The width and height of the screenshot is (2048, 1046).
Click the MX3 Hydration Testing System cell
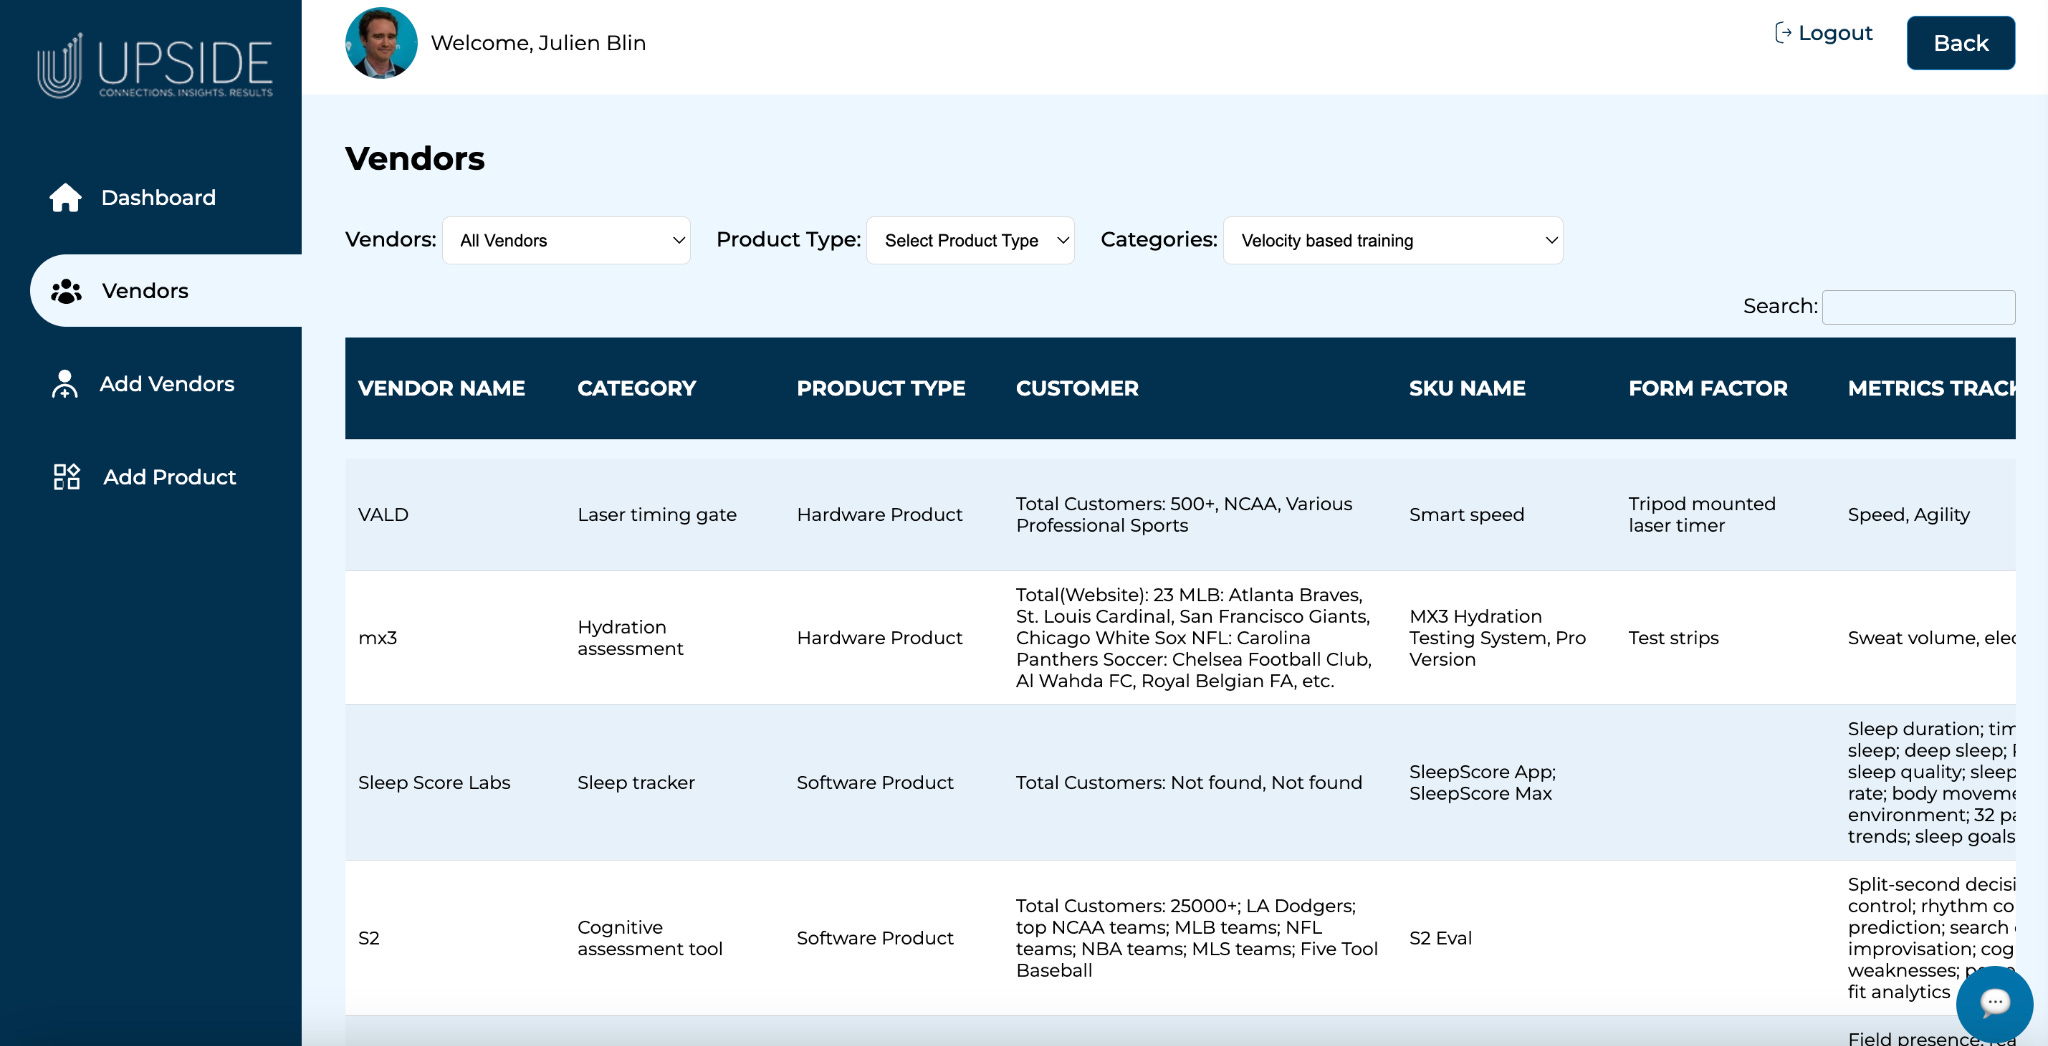1497,638
